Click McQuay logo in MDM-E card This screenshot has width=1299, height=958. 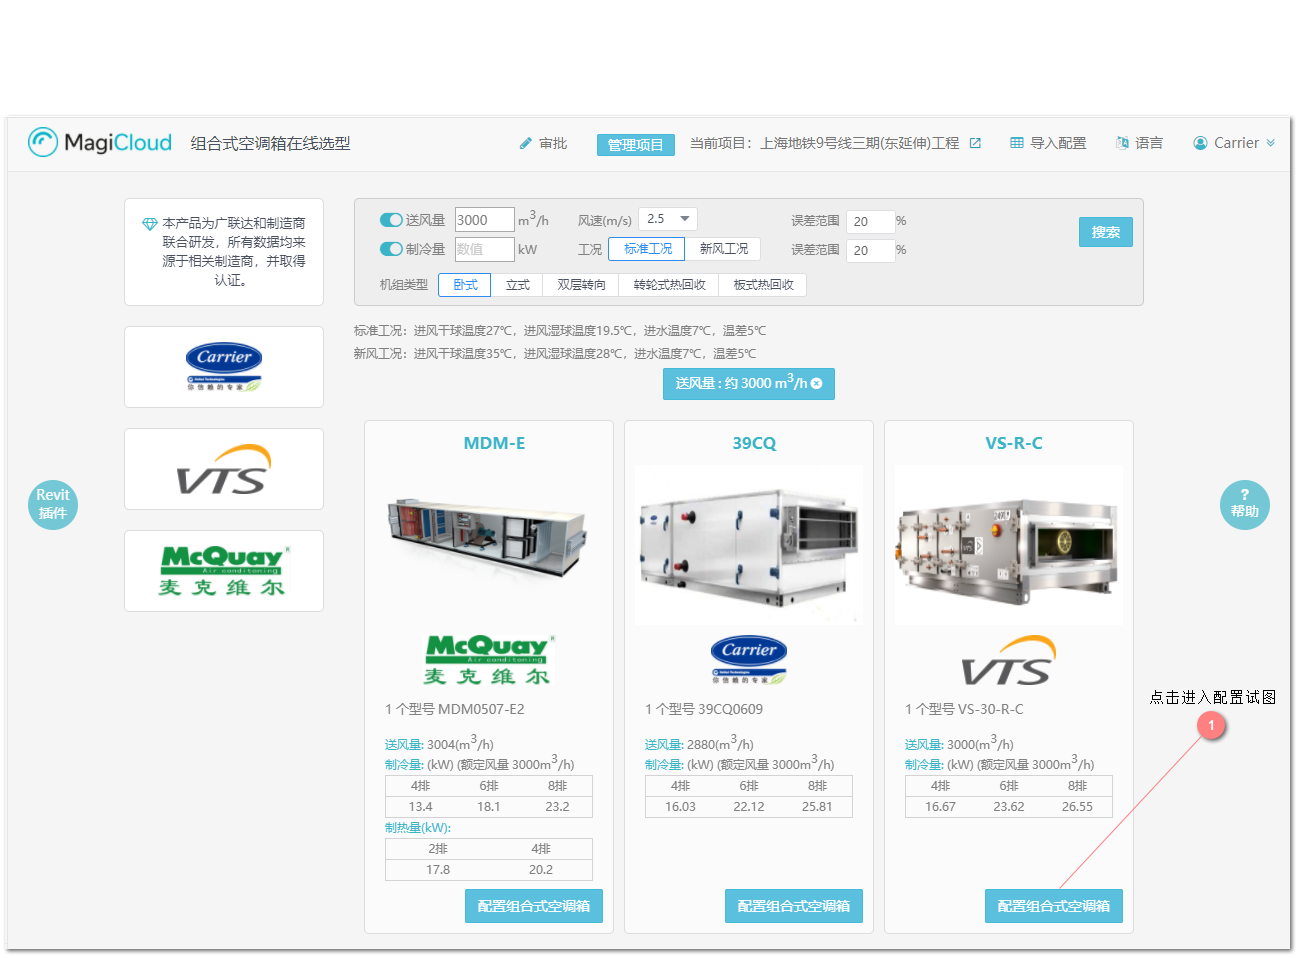coord(488,660)
